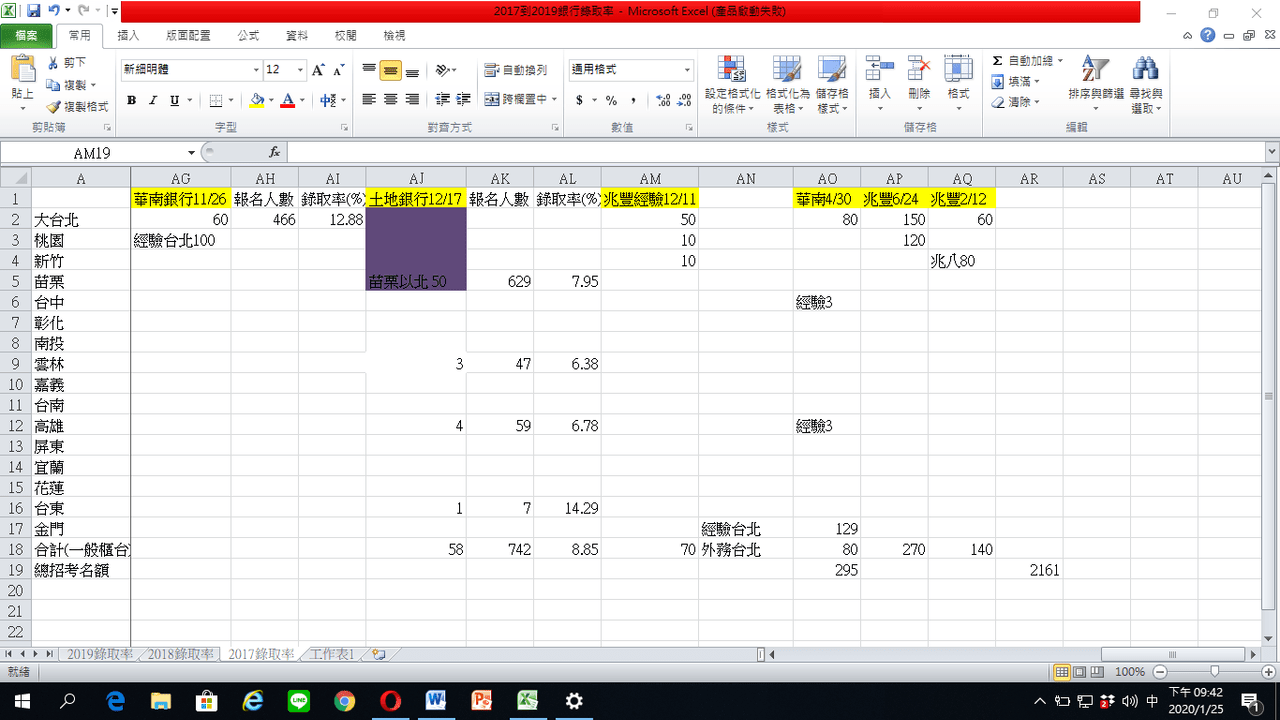Expand the font color palette arrow
This screenshot has width=1280, height=720.
[x=302, y=100]
